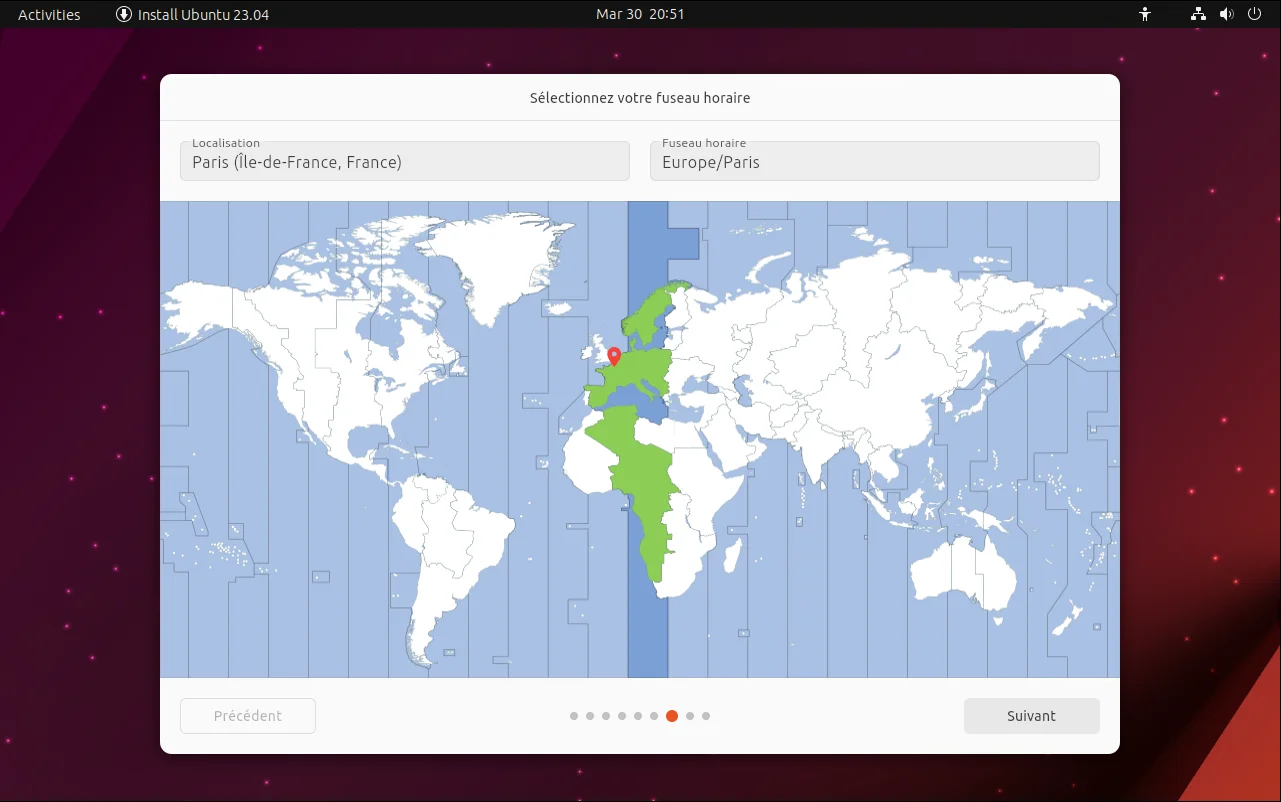
Task: Select the Localisation field showing Paris
Action: (x=405, y=161)
